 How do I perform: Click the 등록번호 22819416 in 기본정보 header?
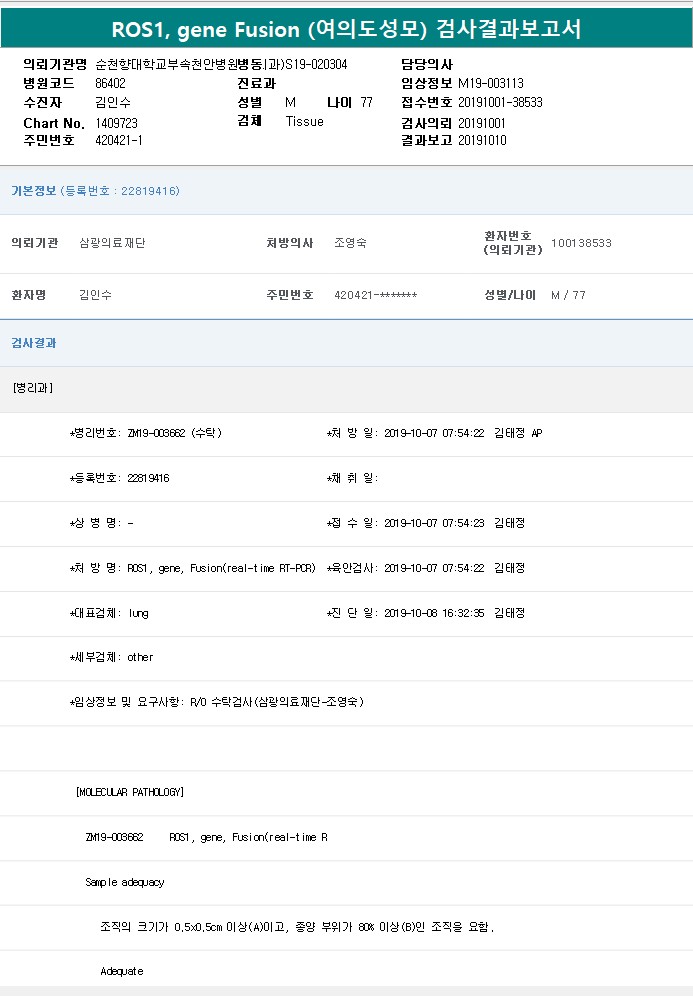click(x=120, y=191)
